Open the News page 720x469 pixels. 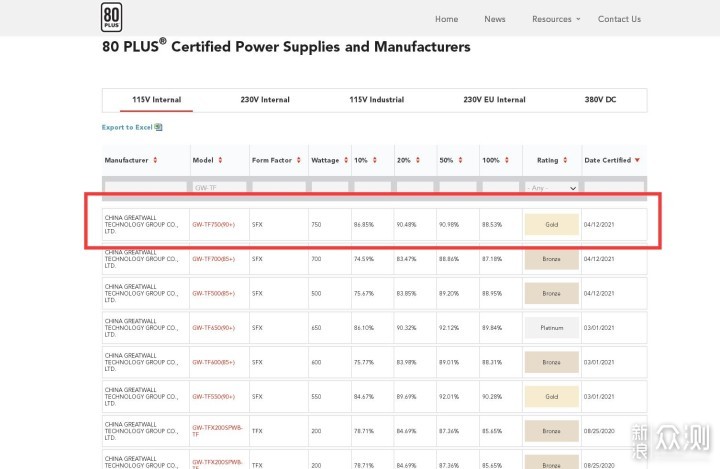click(x=495, y=19)
